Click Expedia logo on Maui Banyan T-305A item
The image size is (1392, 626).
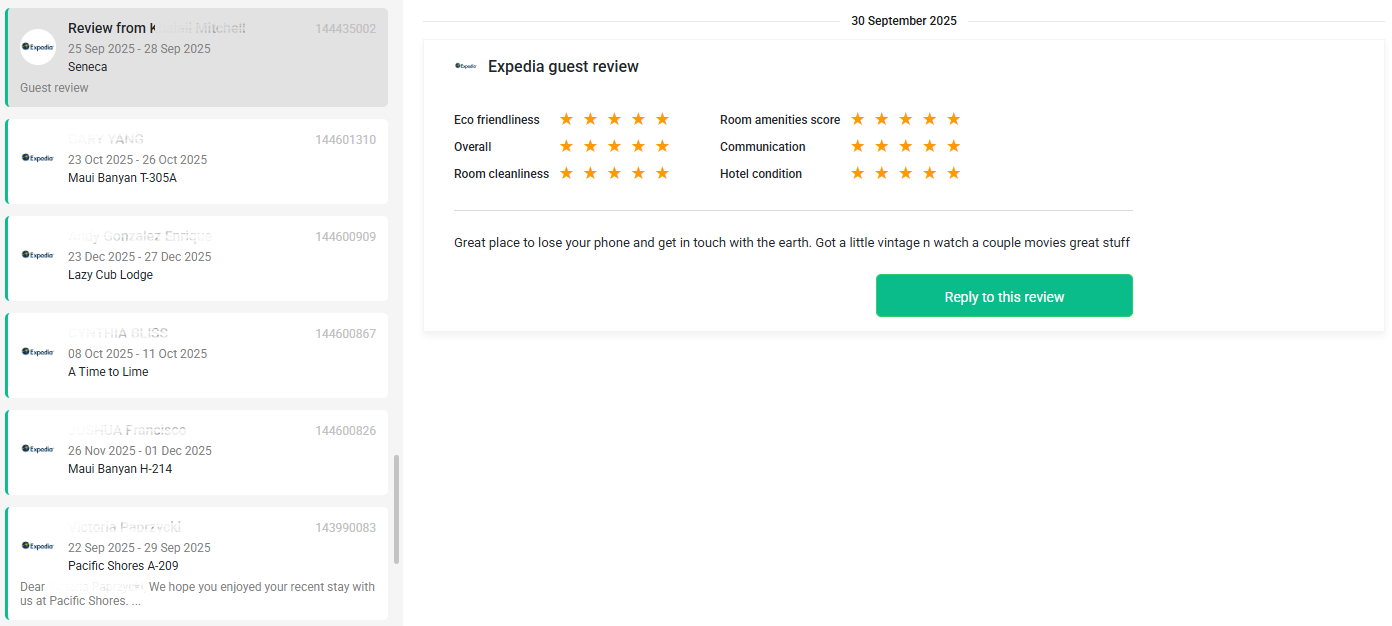pos(38,158)
